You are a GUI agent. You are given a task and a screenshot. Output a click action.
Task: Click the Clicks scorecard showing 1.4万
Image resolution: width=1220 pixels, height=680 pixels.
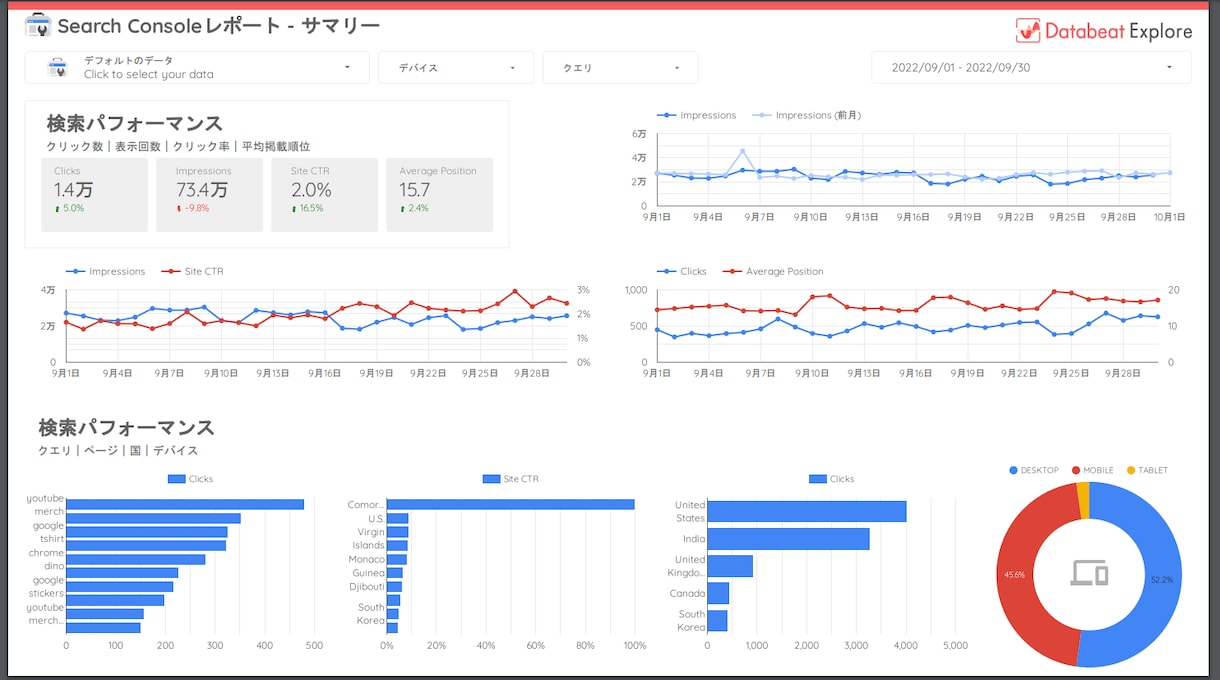point(94,195)
